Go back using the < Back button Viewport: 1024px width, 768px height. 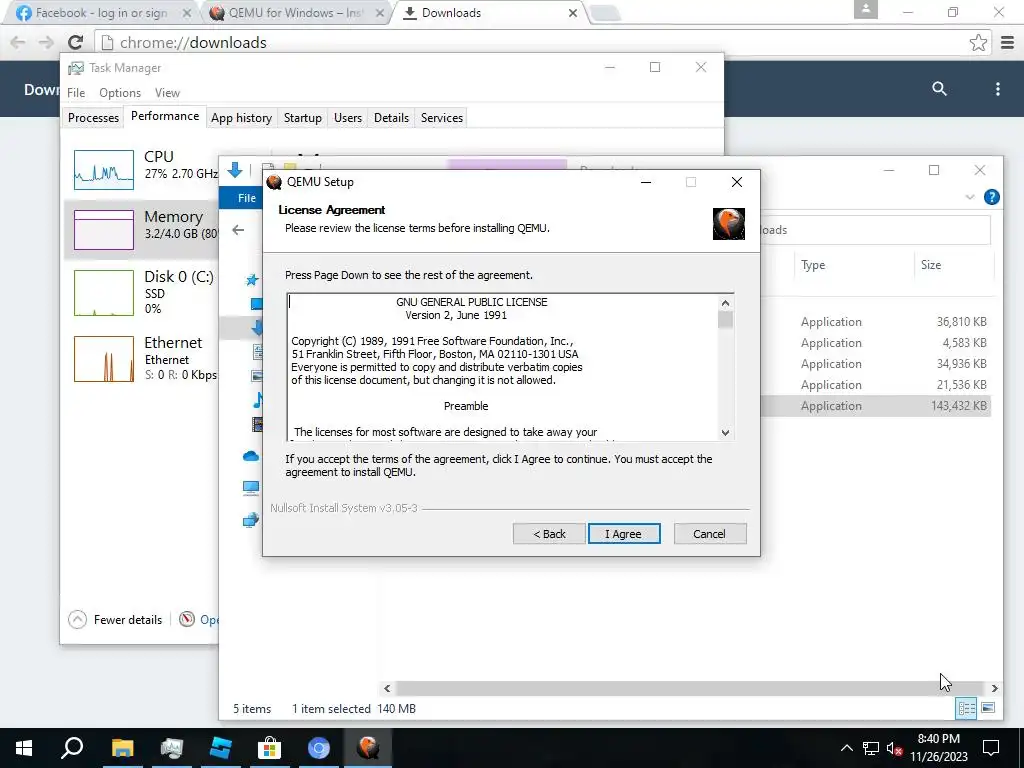(x=549, y=534)
